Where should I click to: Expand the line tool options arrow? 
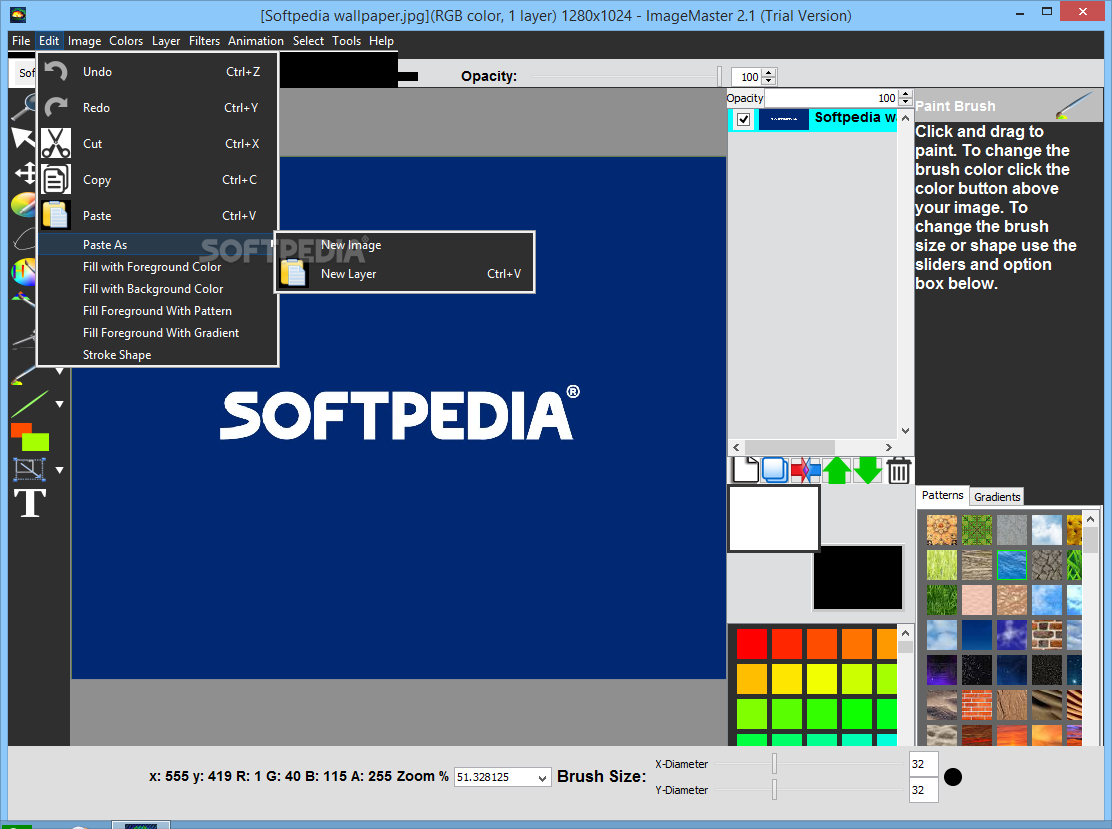coord(60,404)
